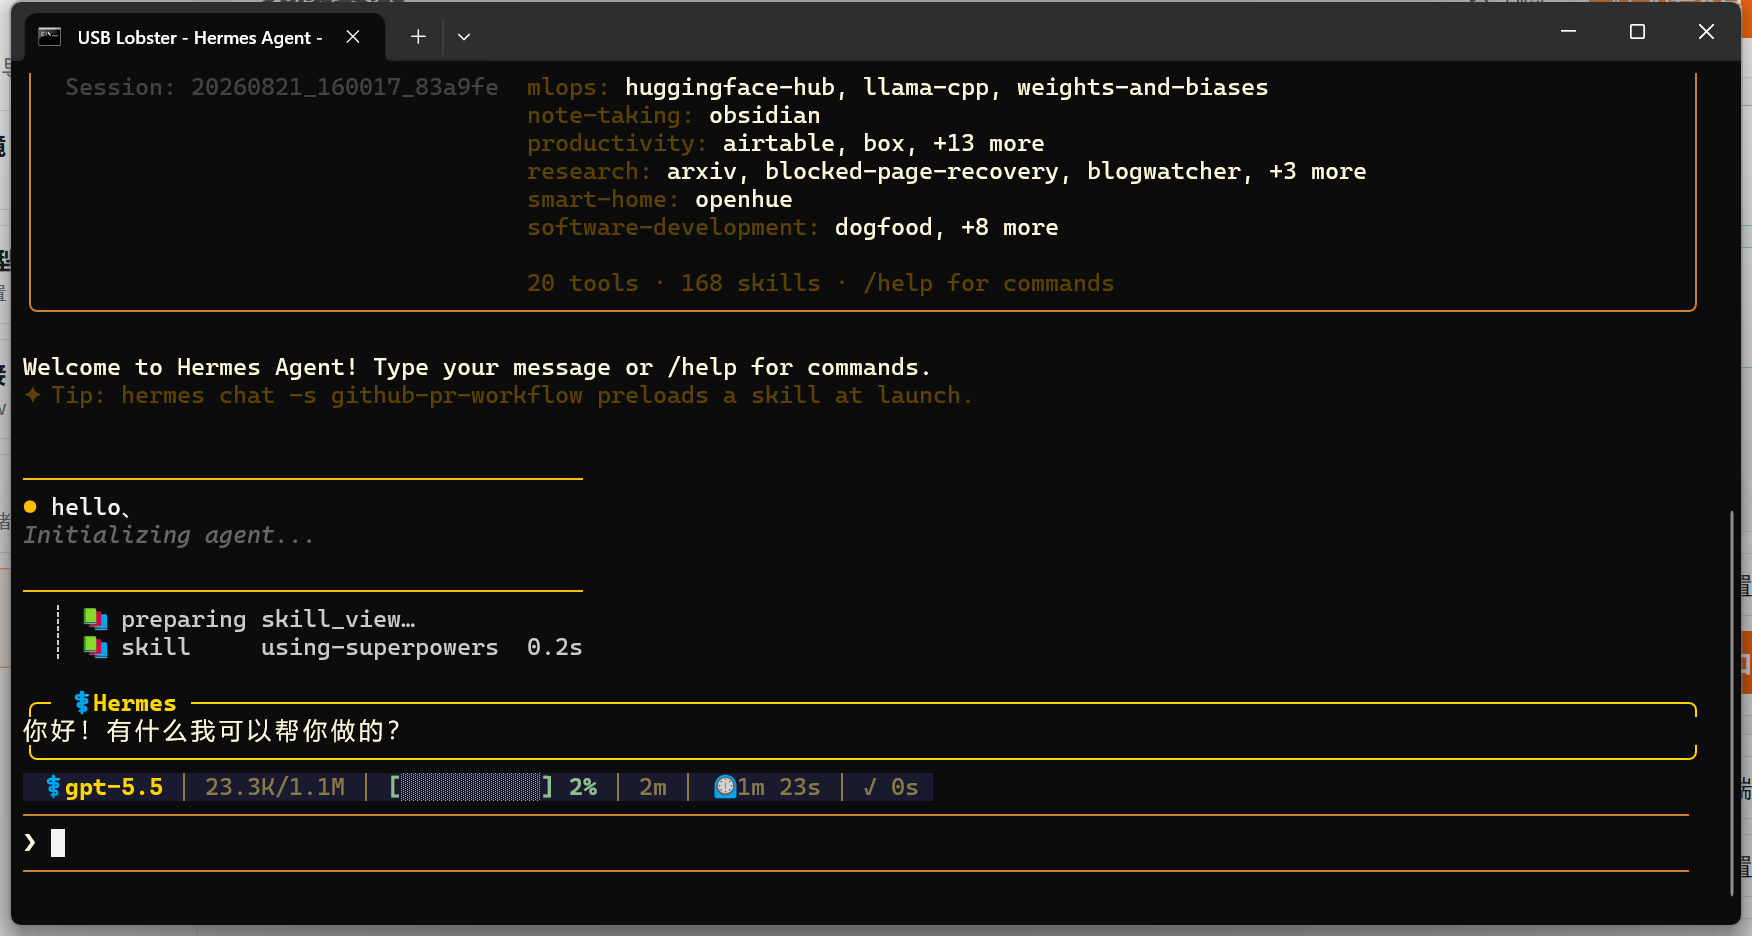Click the Chinese greeting reply from Hermes

(x=212, y=731)
